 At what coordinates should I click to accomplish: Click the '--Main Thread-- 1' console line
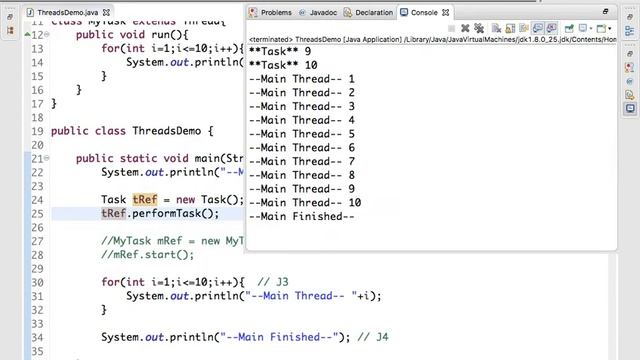(302, 79)
